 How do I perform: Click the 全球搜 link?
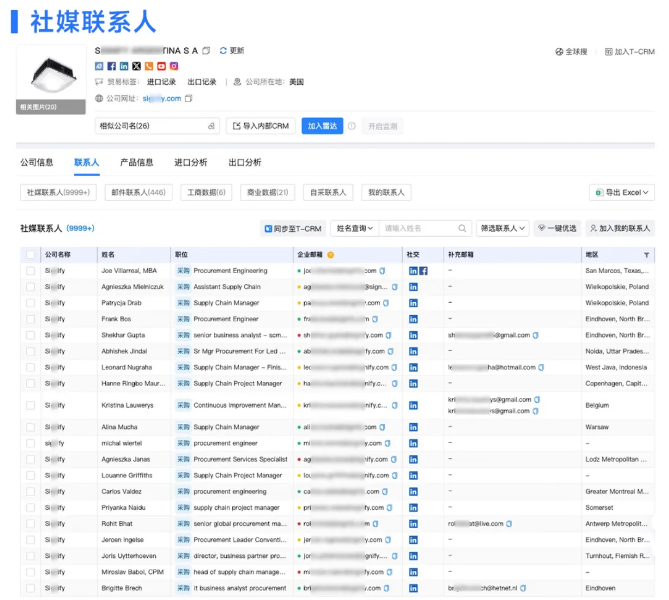571,52
